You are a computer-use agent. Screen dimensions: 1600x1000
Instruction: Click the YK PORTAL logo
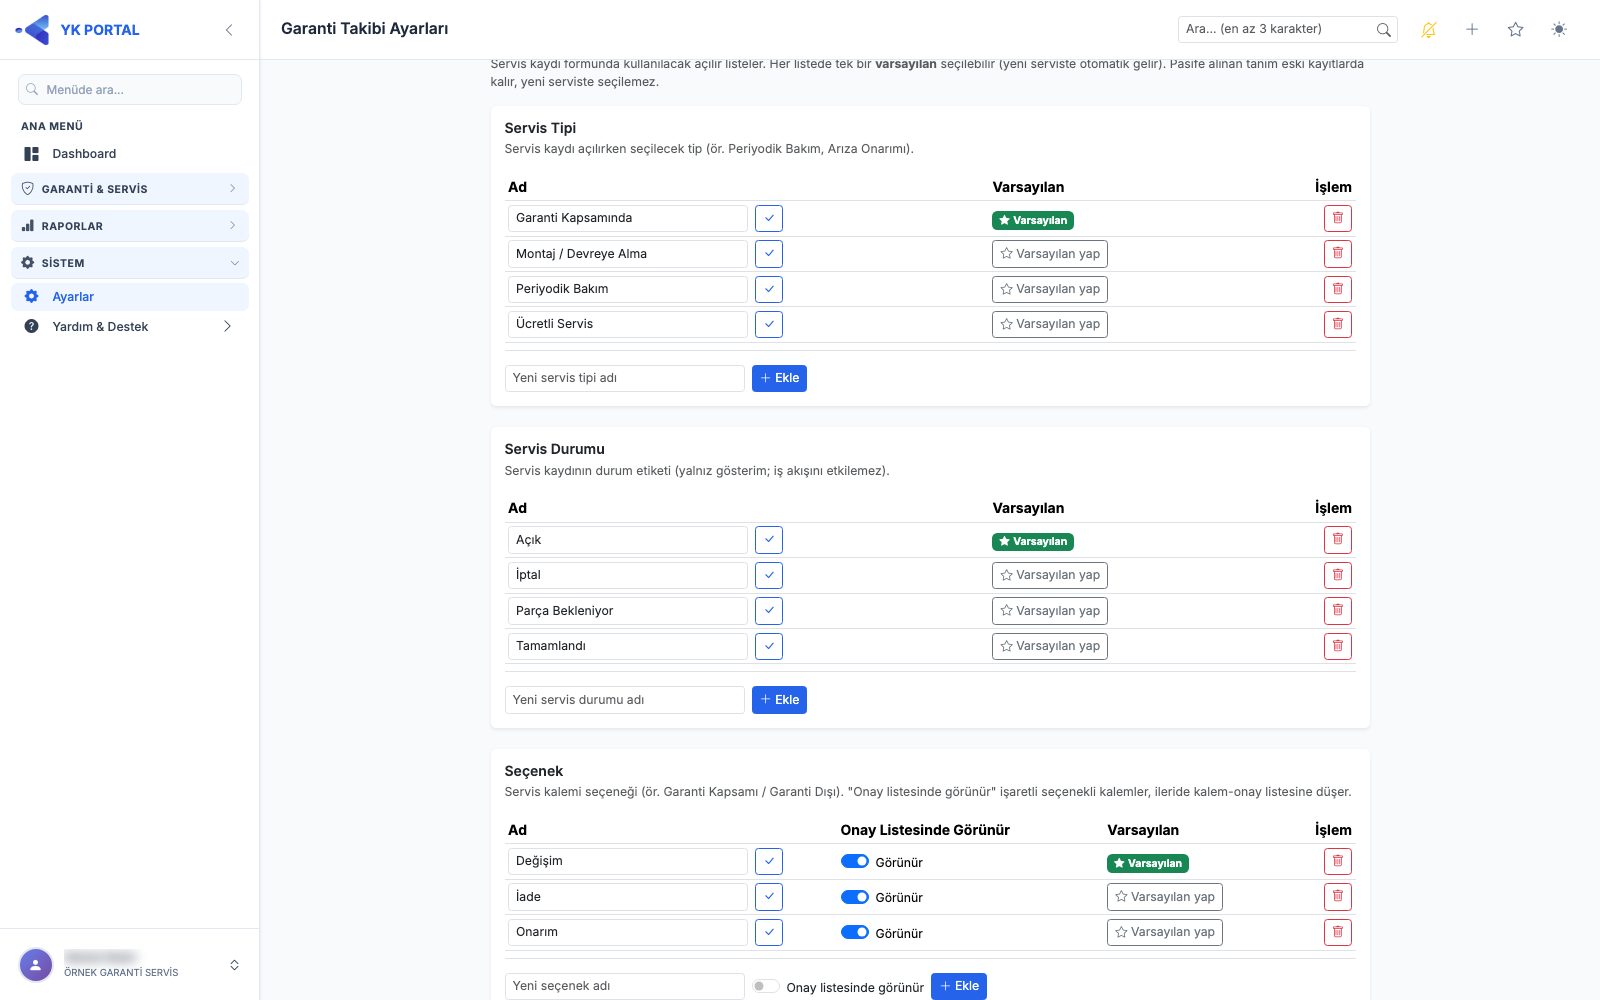point(78,30)
